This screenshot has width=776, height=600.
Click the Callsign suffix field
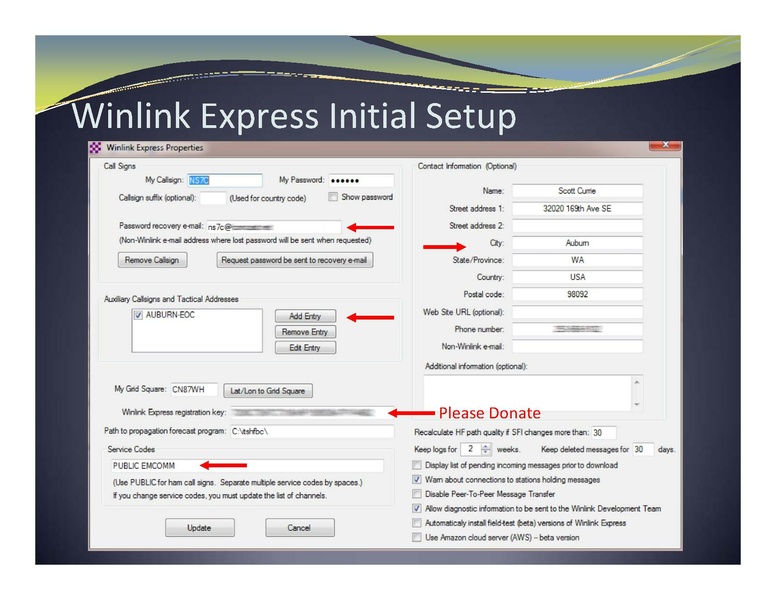pyautogui.click(x=213, y=198)
